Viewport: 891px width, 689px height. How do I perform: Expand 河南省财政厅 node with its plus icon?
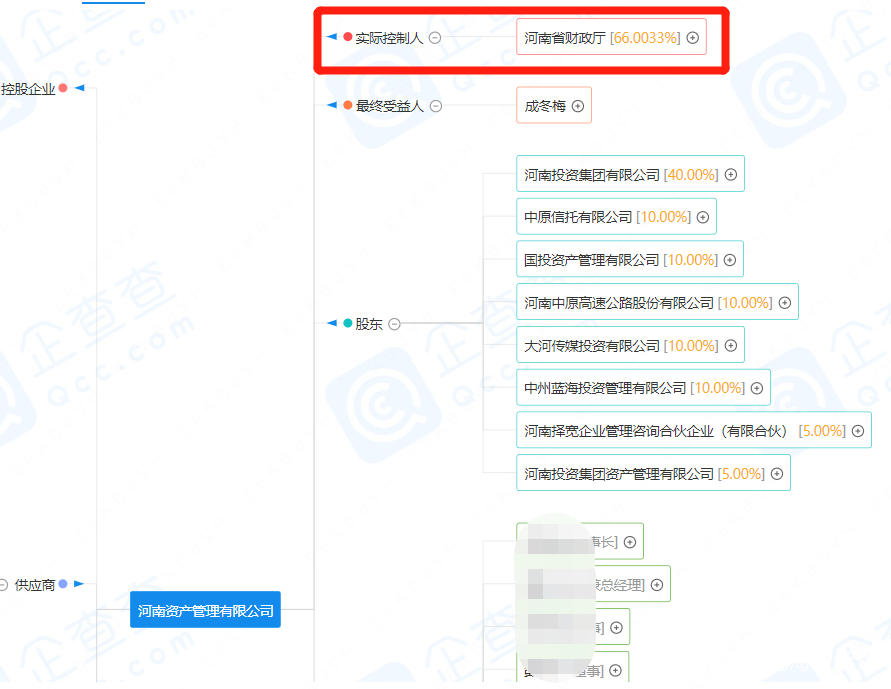coord(693,37)
